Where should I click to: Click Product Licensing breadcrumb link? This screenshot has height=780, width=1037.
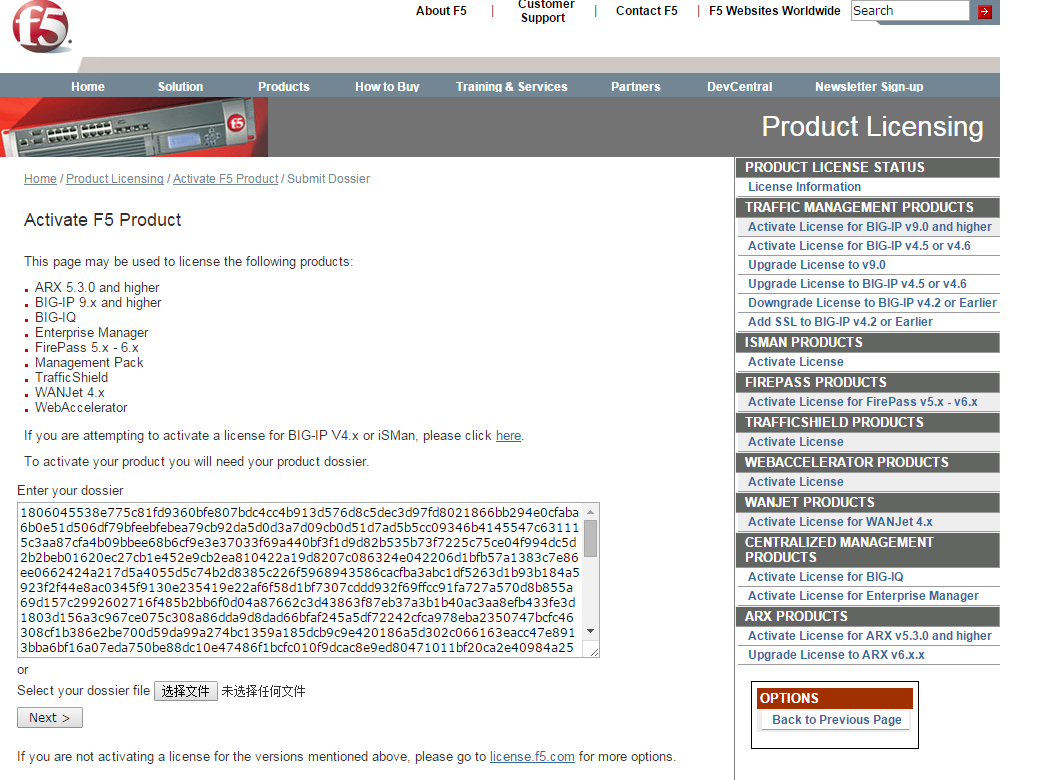click(114, 179)
